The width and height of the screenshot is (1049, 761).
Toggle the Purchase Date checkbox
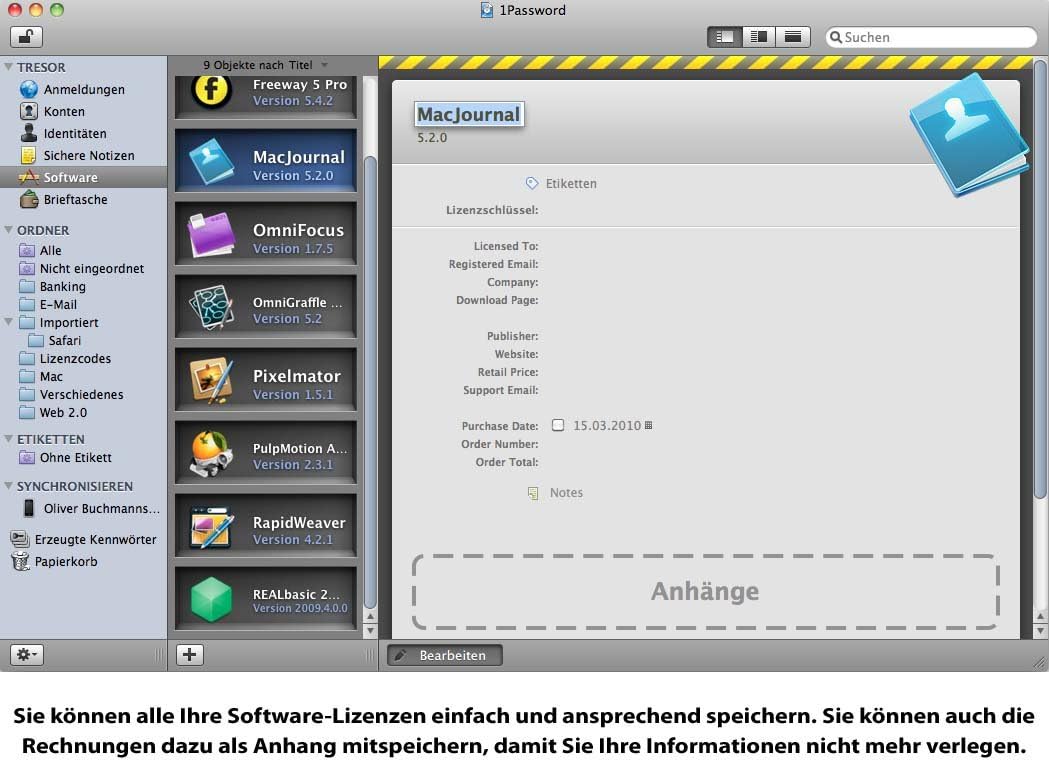click(558, 425)
